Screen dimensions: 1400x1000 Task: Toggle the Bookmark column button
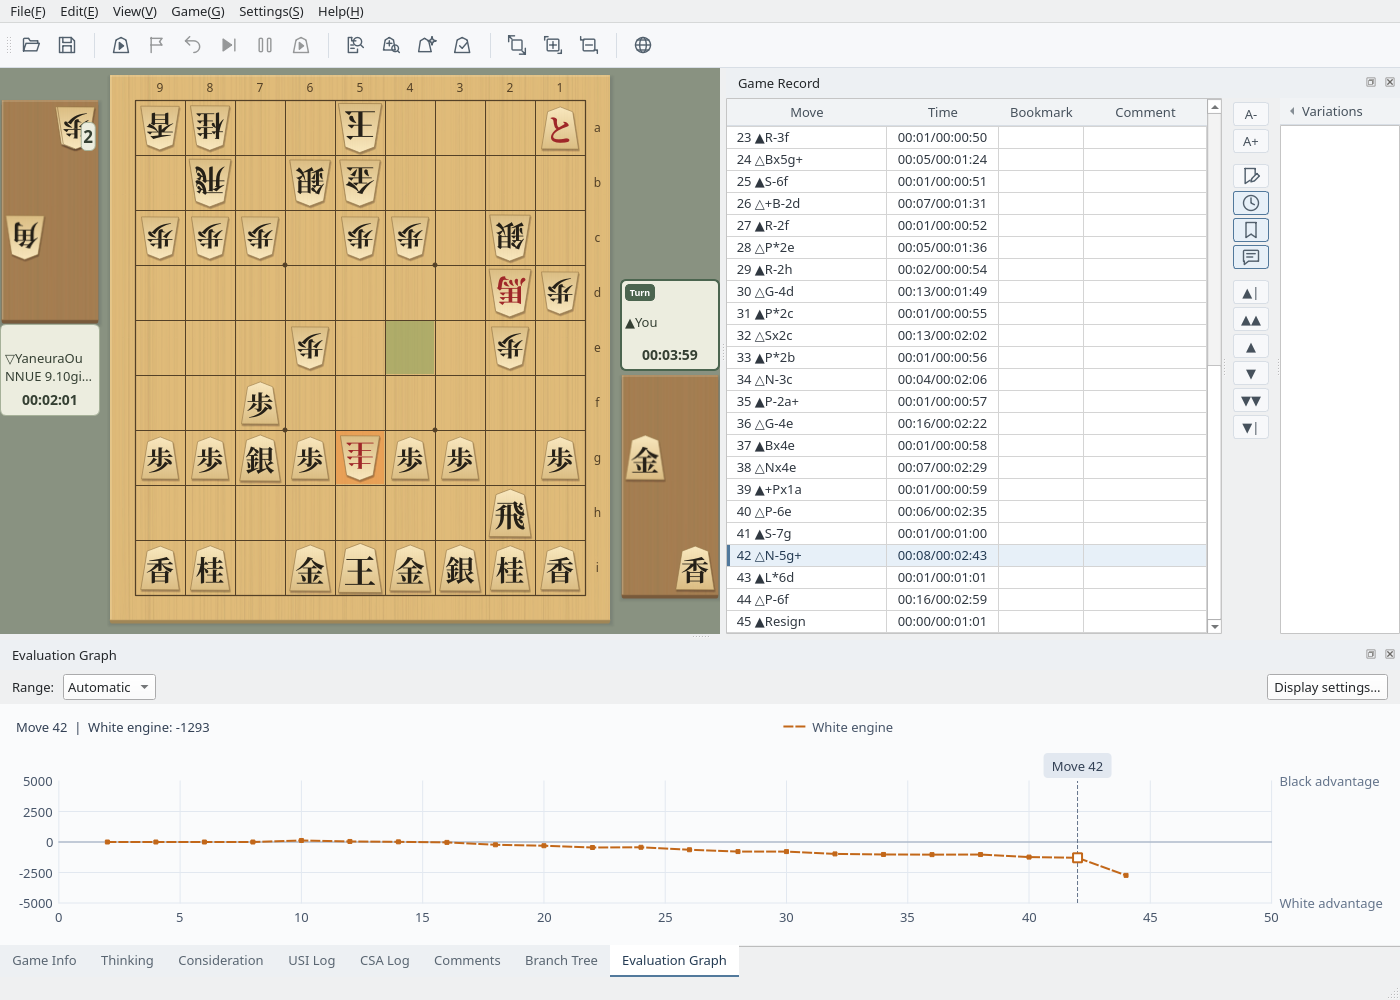pos(1251,230)
